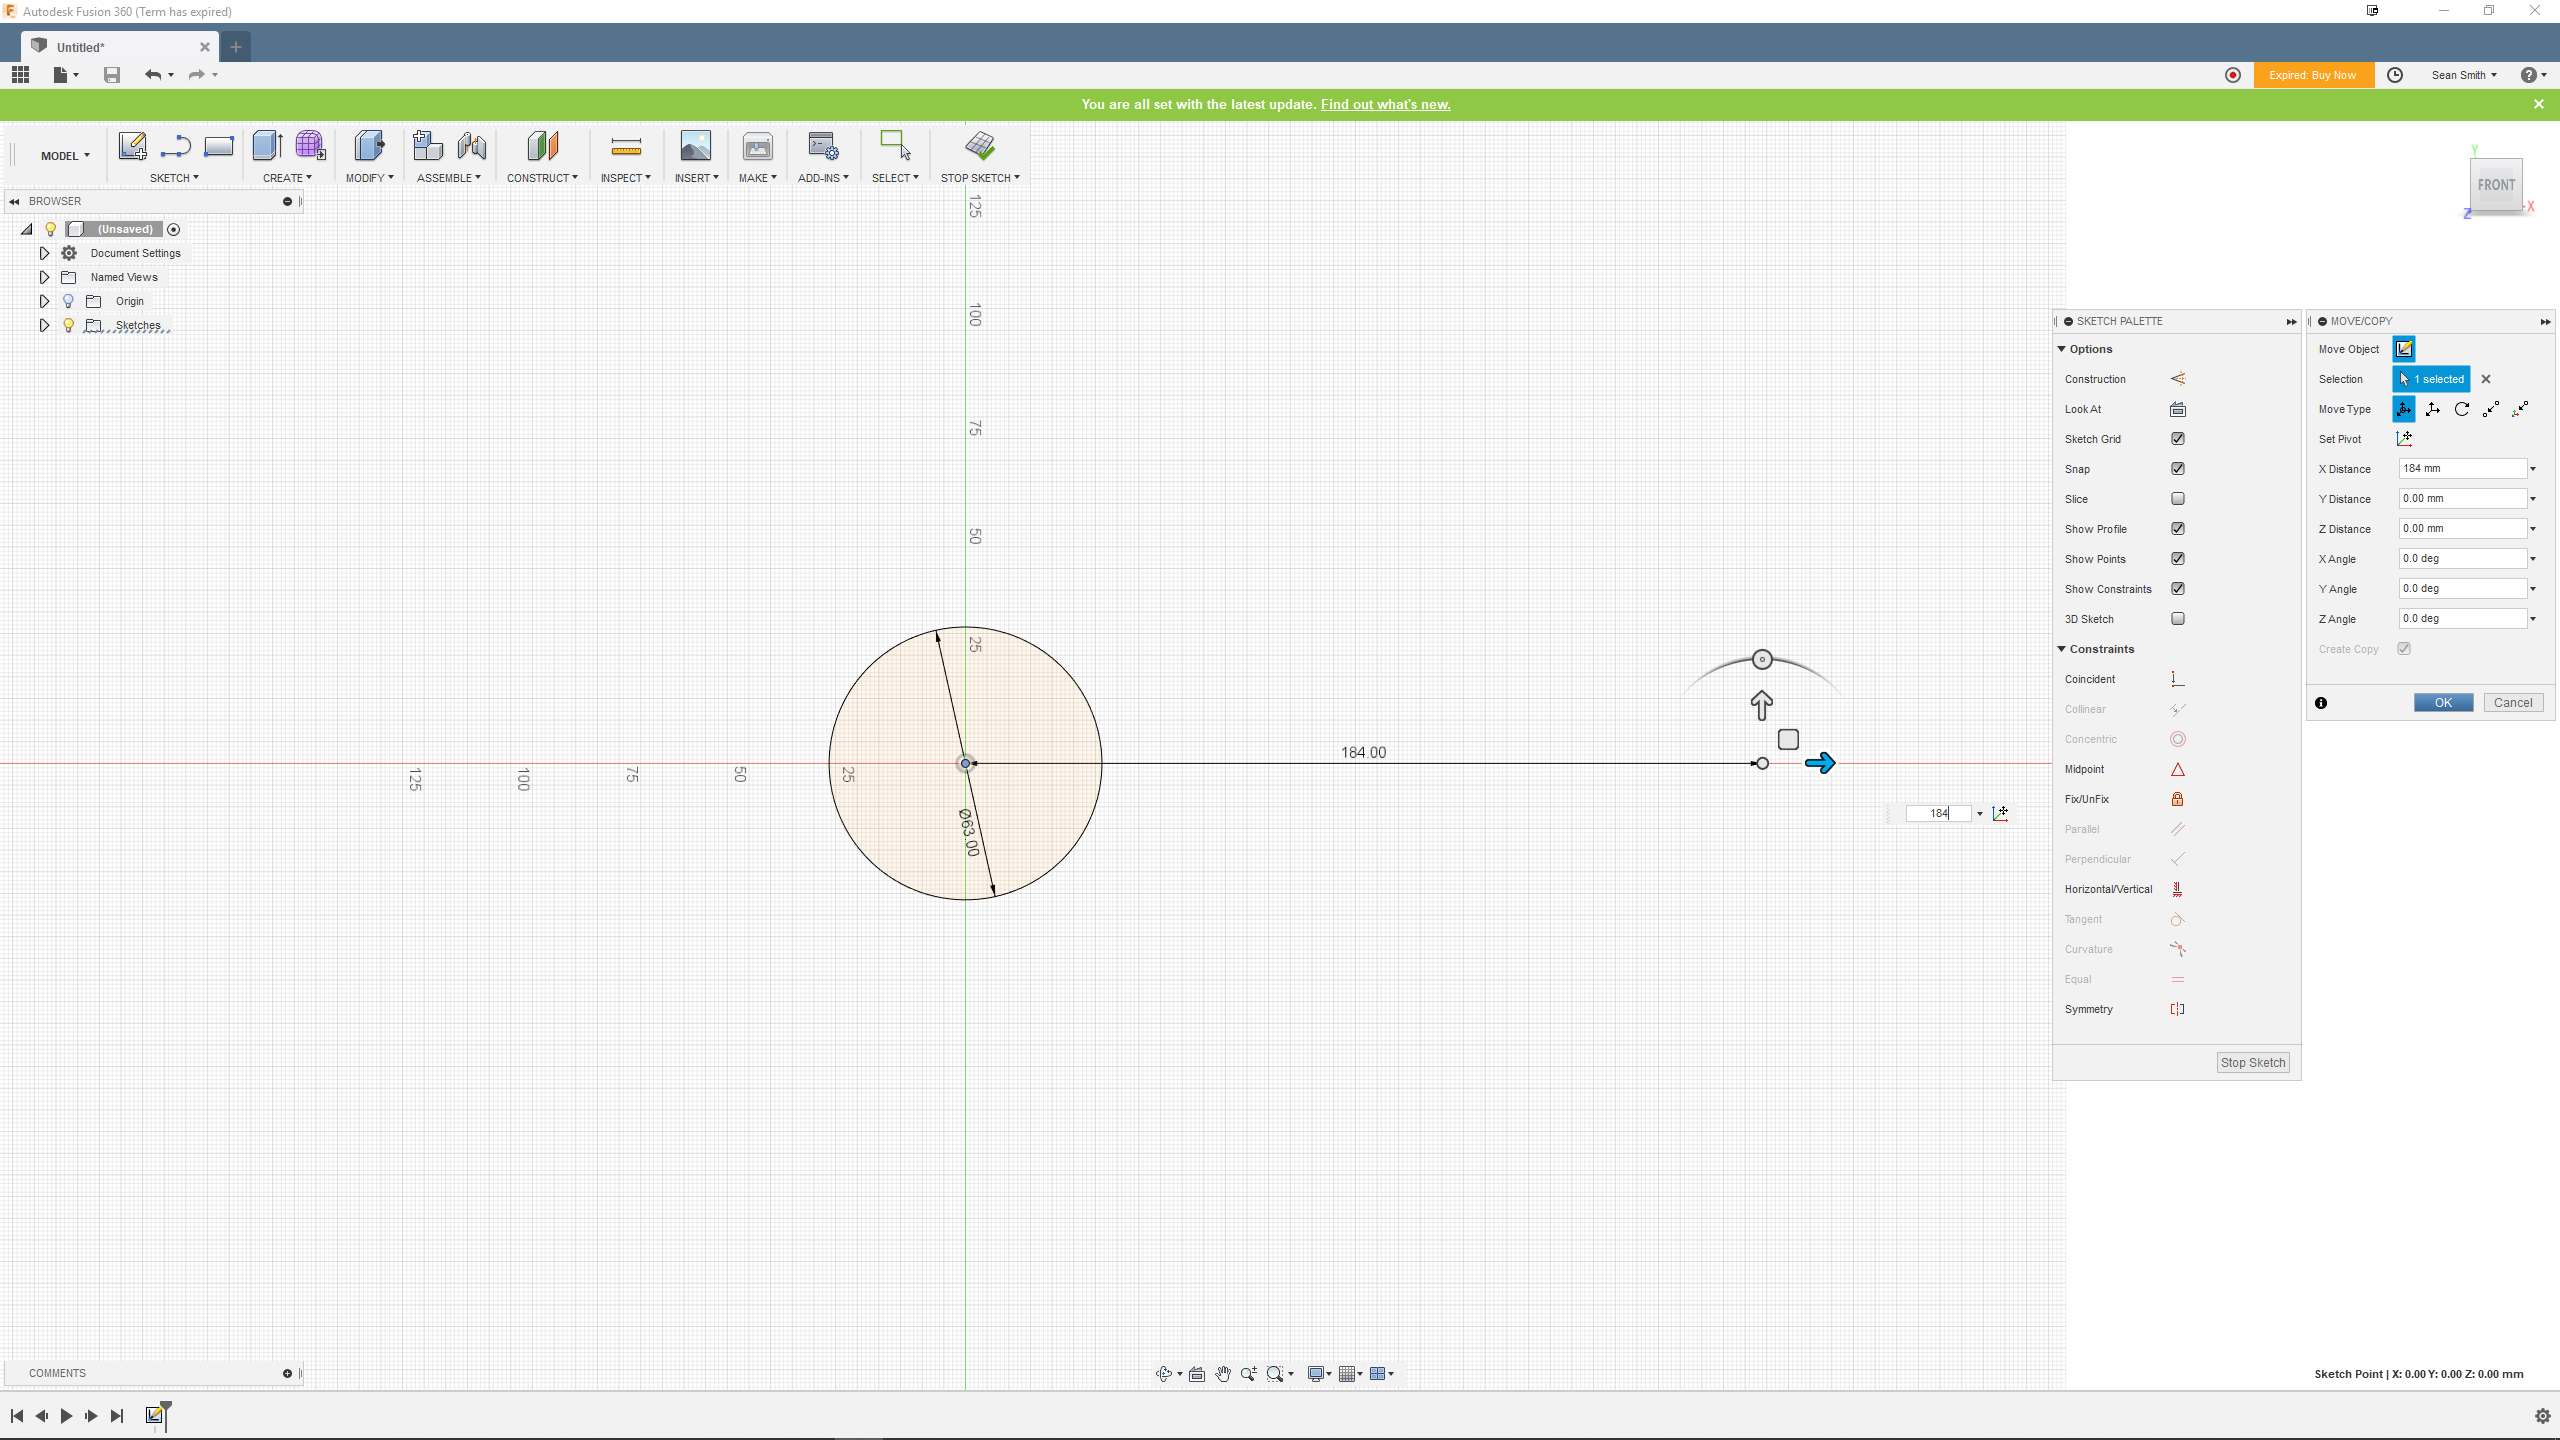This screenshot has height=1440, width=2560.
Task: Click the Move/Copy tool icon
Action: coord(2404,348)
